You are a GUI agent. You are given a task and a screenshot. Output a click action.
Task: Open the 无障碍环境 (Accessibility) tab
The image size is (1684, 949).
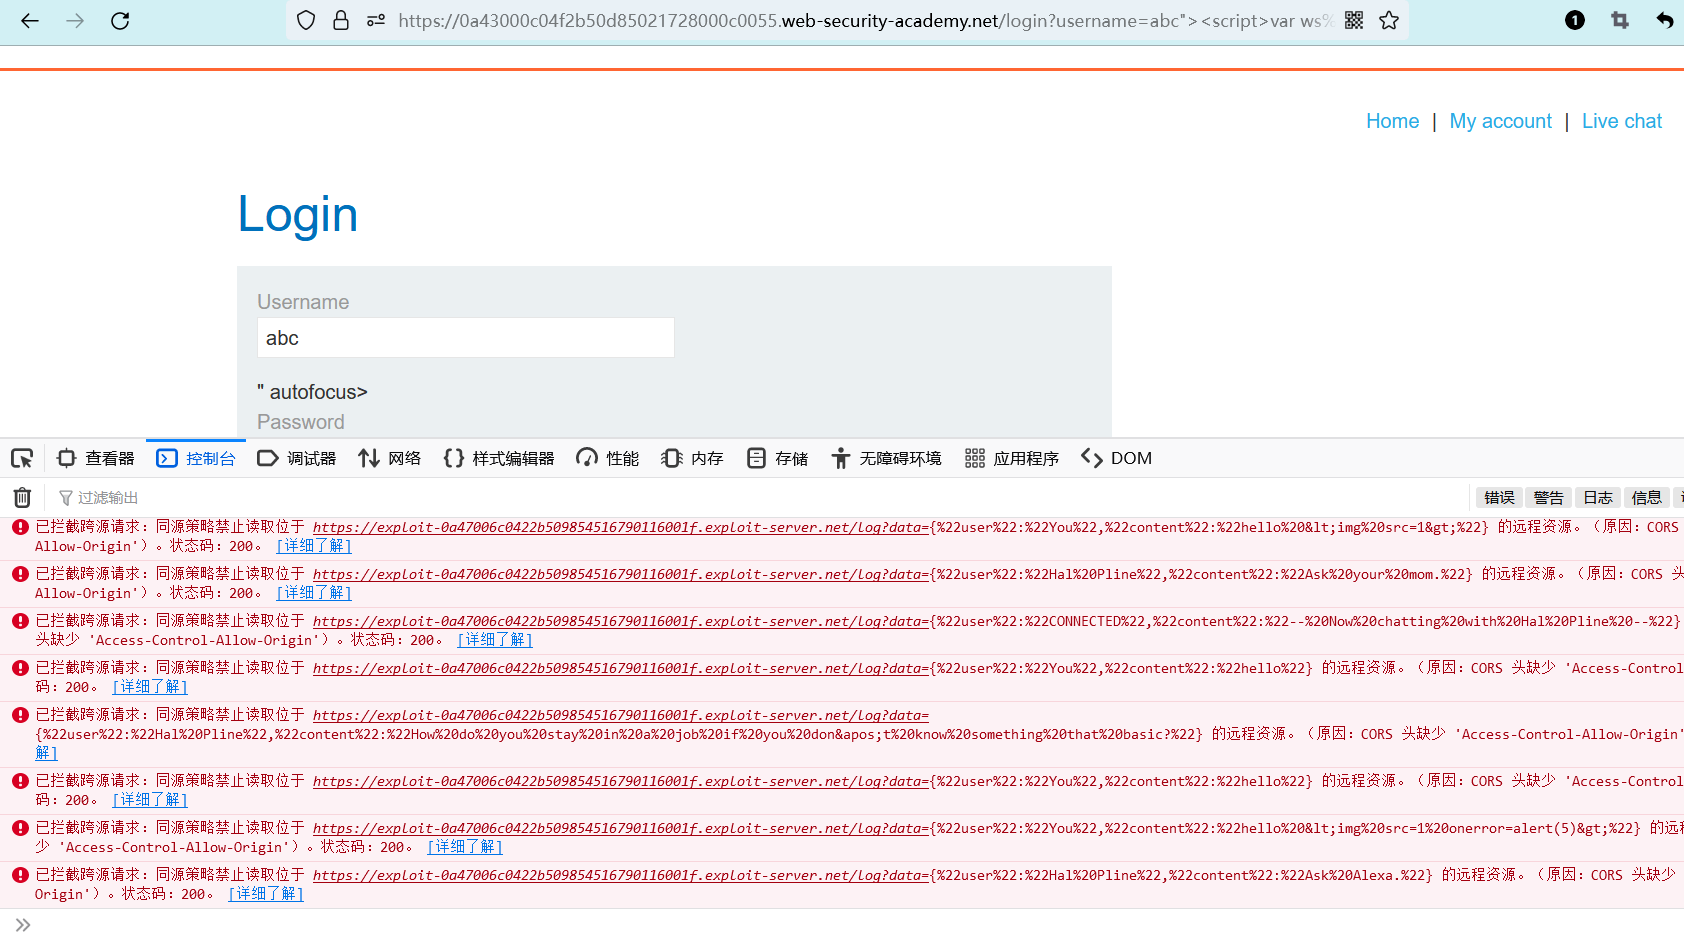[x=887, y=458]
